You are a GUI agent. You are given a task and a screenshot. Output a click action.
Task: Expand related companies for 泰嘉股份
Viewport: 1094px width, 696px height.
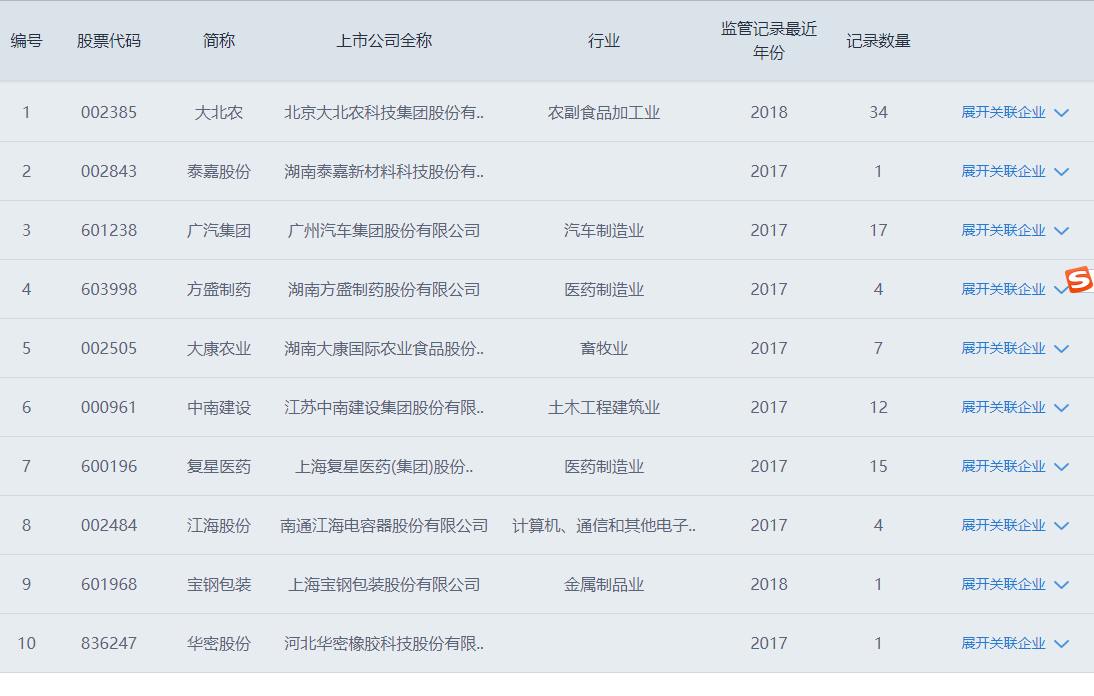pyautogui.click(x=1014, y=172)
